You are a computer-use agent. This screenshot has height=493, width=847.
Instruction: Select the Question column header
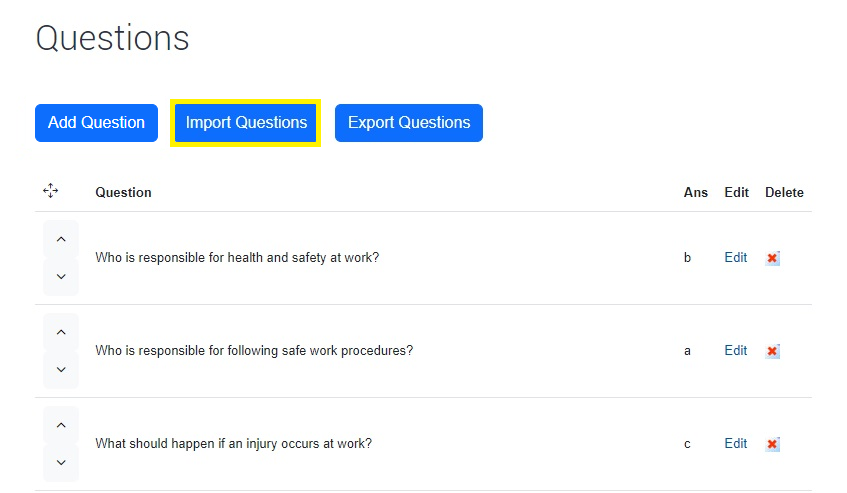click(x=123, y=193)
